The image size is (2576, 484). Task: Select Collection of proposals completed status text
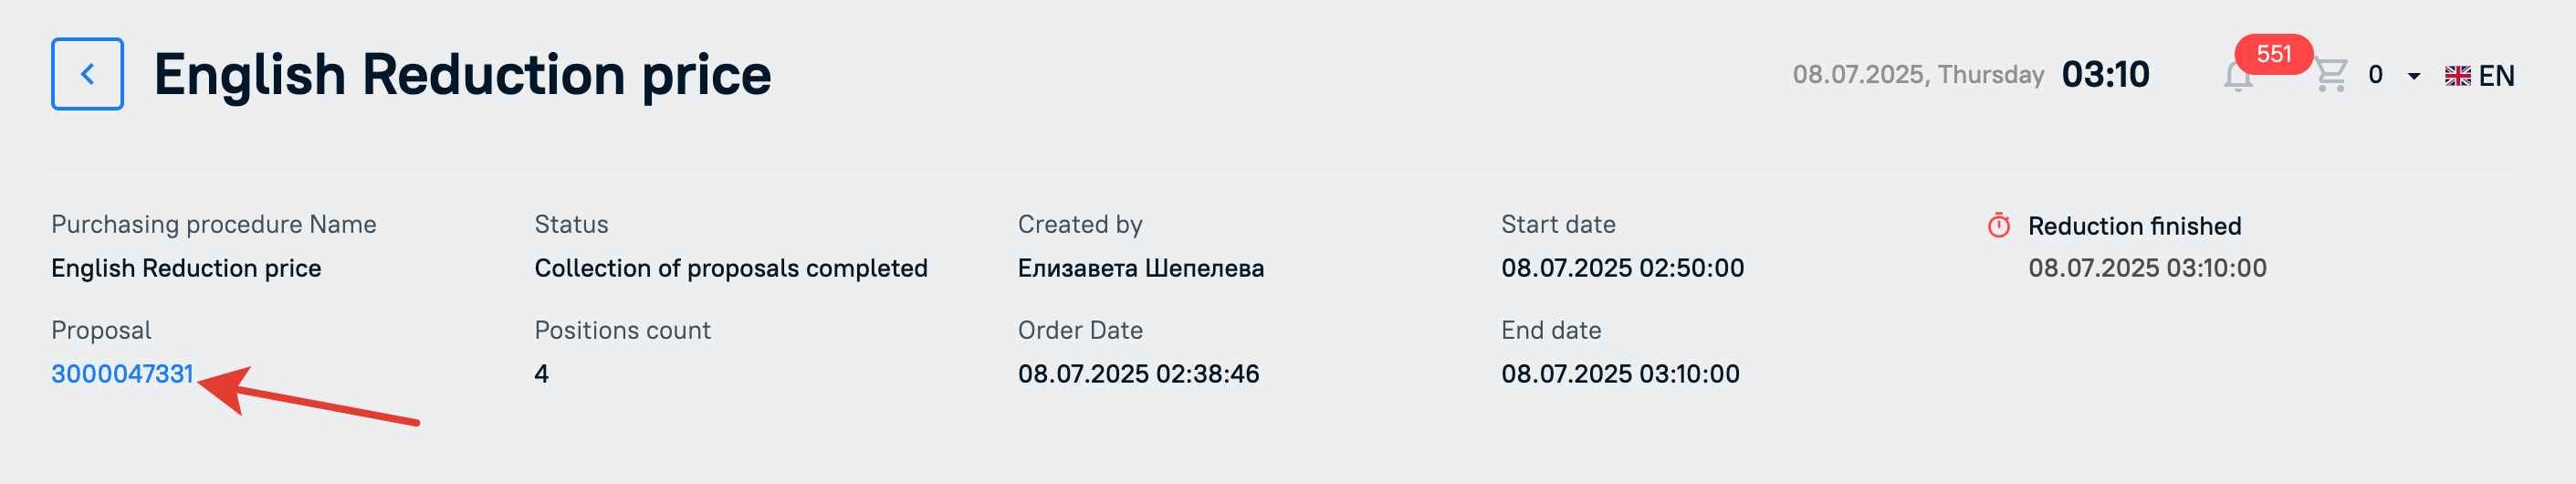tap(731, 268)
